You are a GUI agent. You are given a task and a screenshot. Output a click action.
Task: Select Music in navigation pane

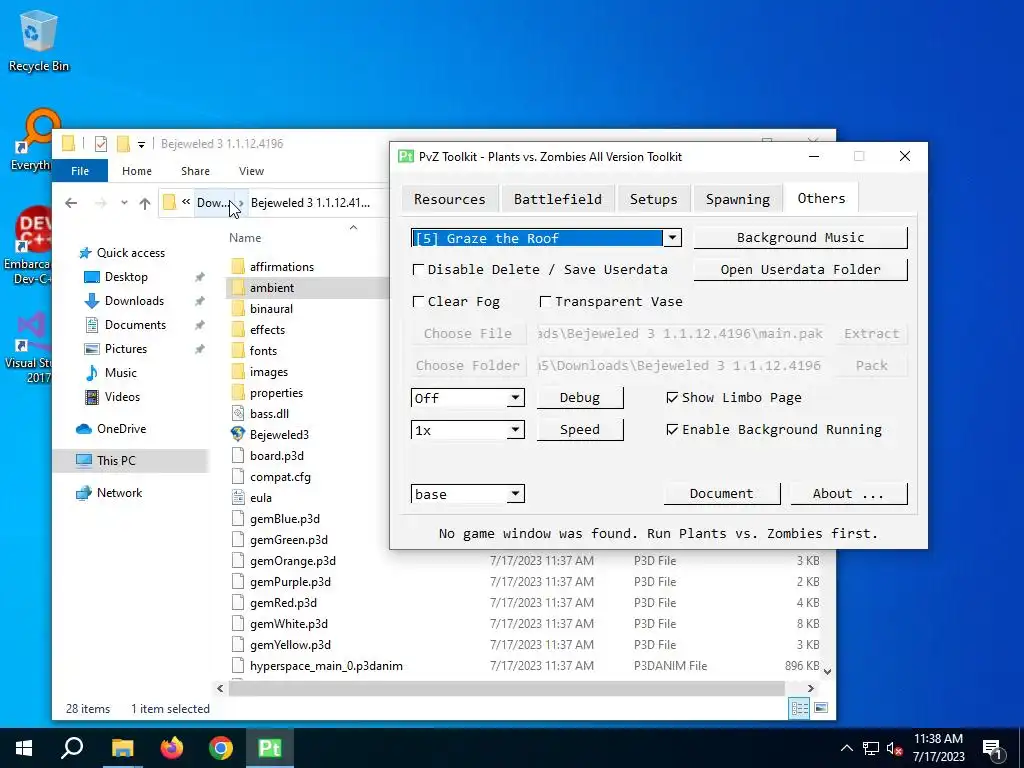121,373
